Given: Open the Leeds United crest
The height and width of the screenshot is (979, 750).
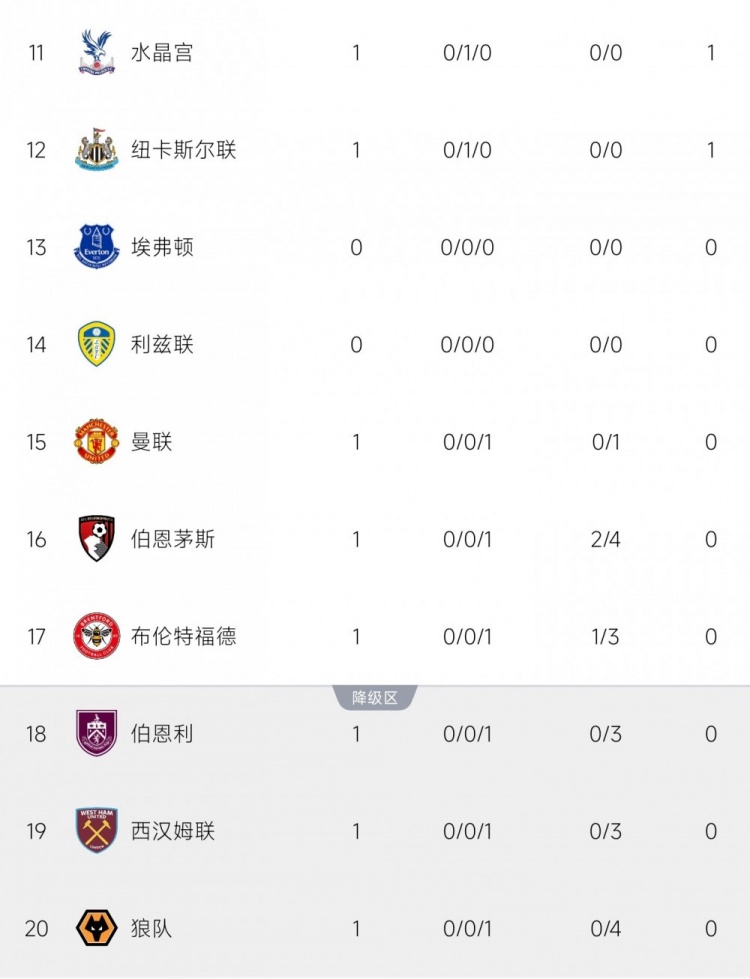Looking at the screenshot, I should pos(97,344).
